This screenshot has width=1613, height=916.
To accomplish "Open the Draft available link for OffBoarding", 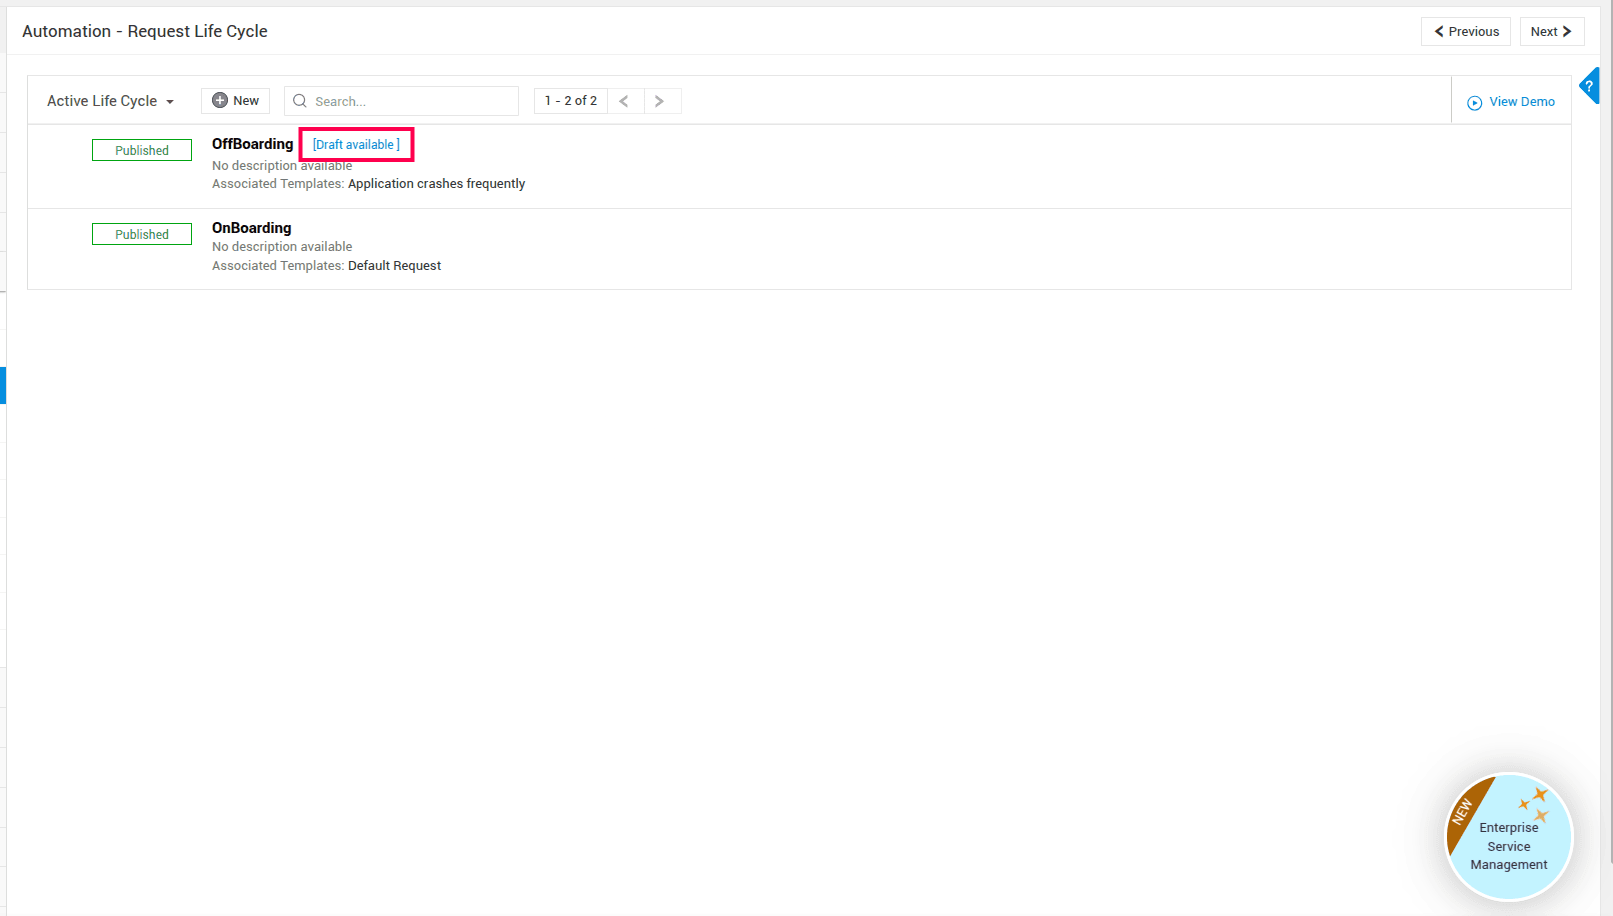I will pyautogui.click(x=356, y=145).
